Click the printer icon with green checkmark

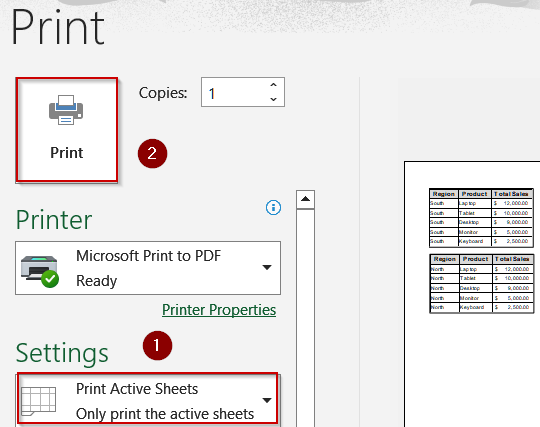point(40,271)
